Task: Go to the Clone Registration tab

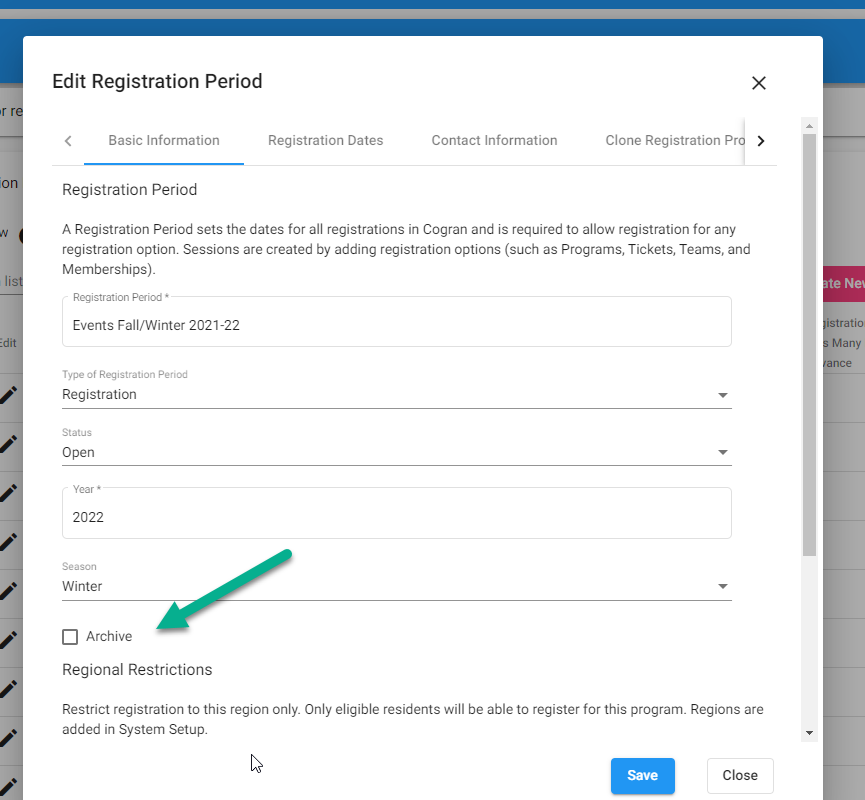Action: 676,141
